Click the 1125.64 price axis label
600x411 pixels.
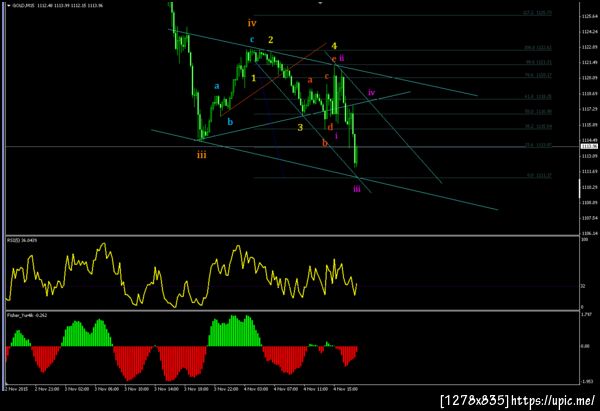pyautogui.click(x=590, y=16)
